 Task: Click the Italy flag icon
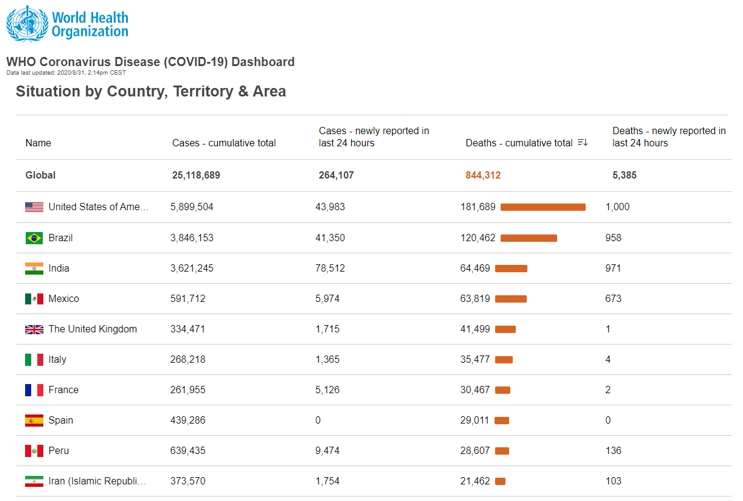34,360
